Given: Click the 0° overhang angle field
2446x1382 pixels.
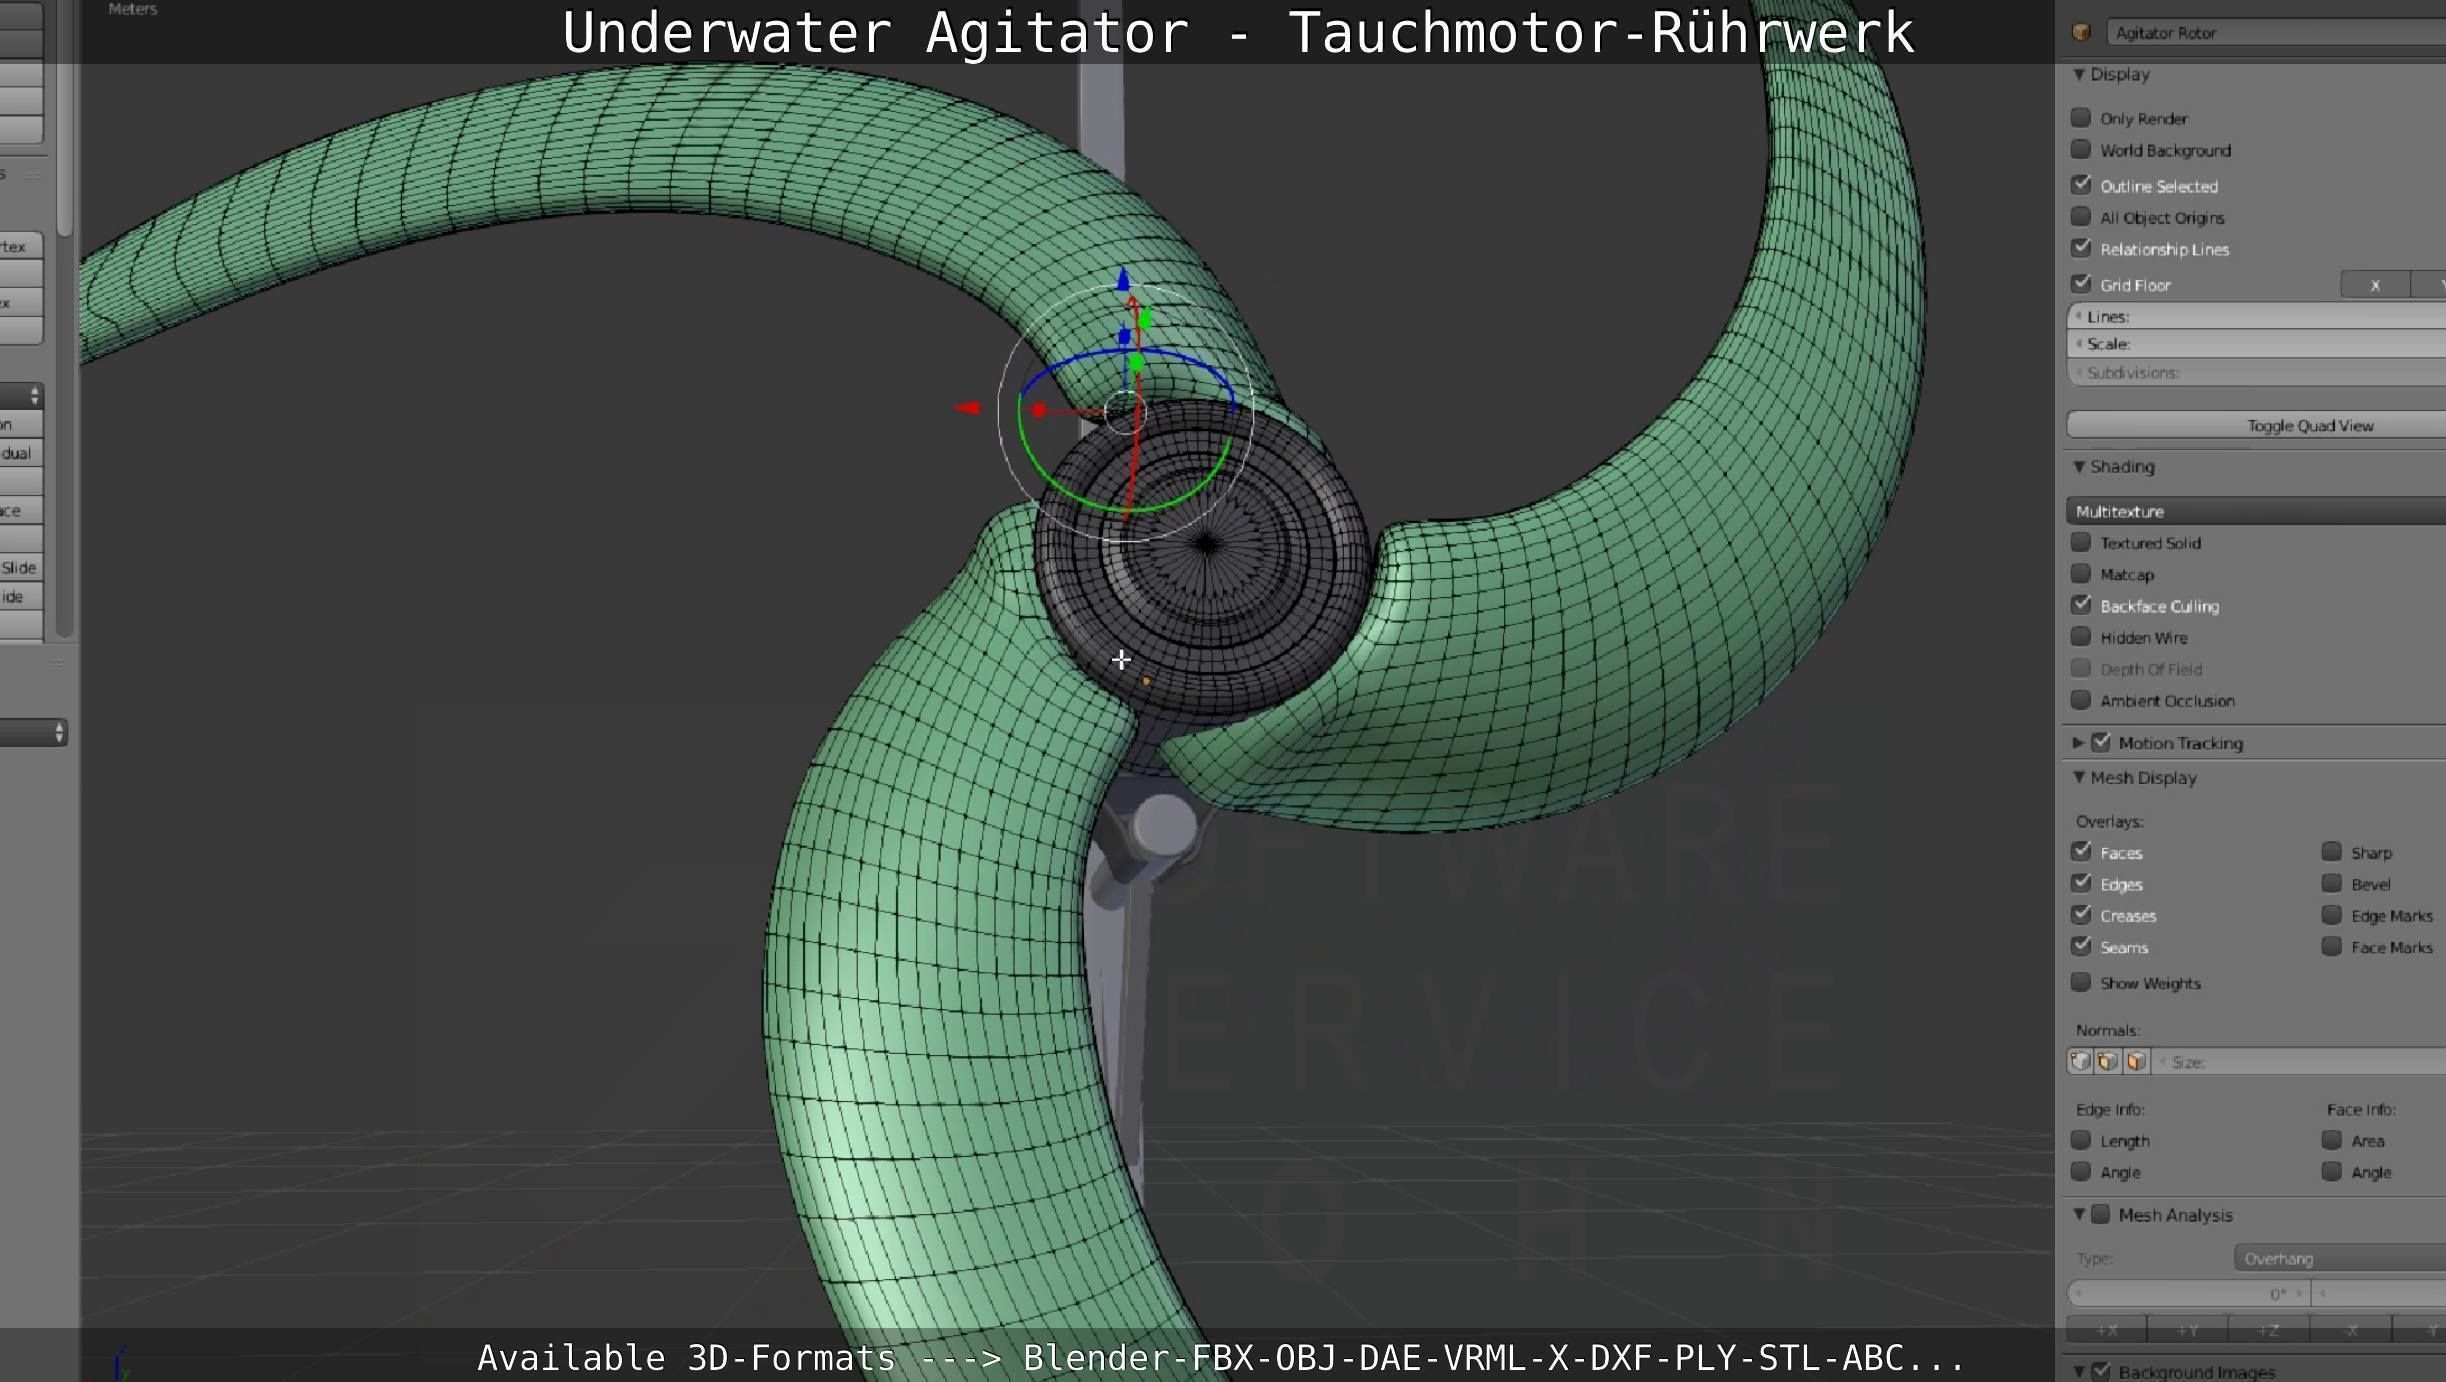Looking at the screenshot, I should pos(2188,1294).
